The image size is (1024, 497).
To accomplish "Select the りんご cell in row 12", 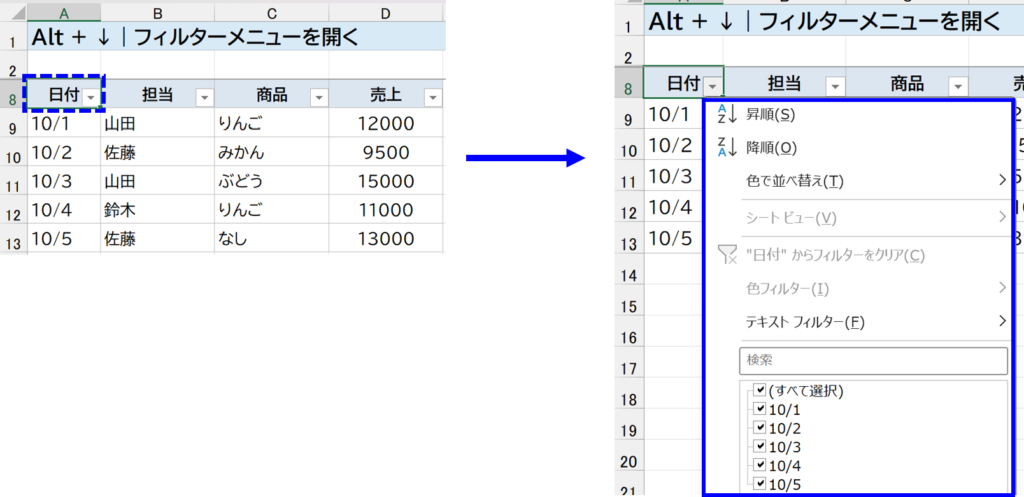I will click(x=272, y=210).
